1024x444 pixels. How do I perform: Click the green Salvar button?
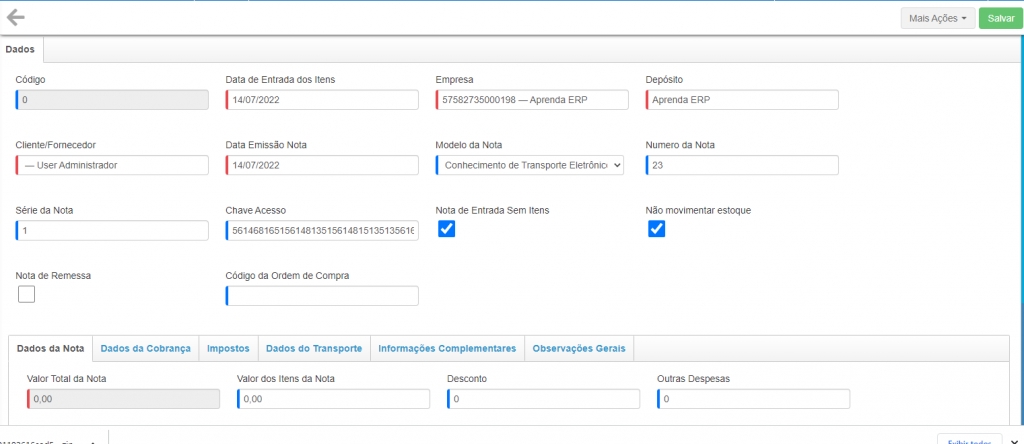point(1000,18)
